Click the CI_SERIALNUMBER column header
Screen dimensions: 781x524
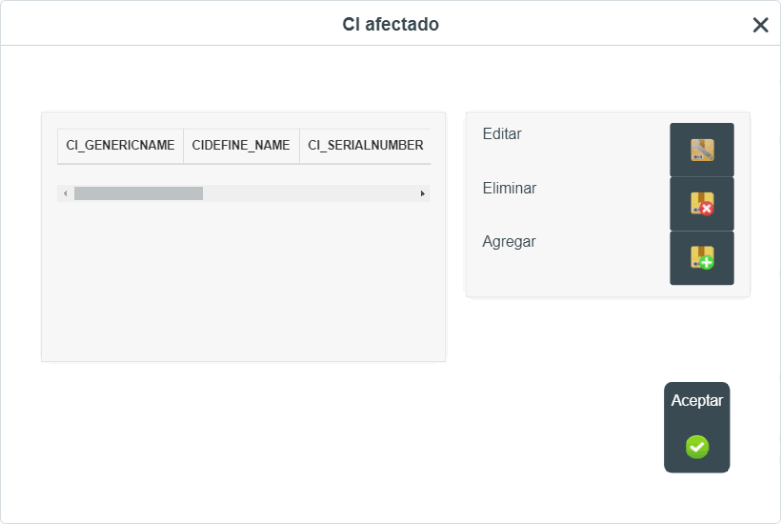pyautogui.click(x=365, y=145)
